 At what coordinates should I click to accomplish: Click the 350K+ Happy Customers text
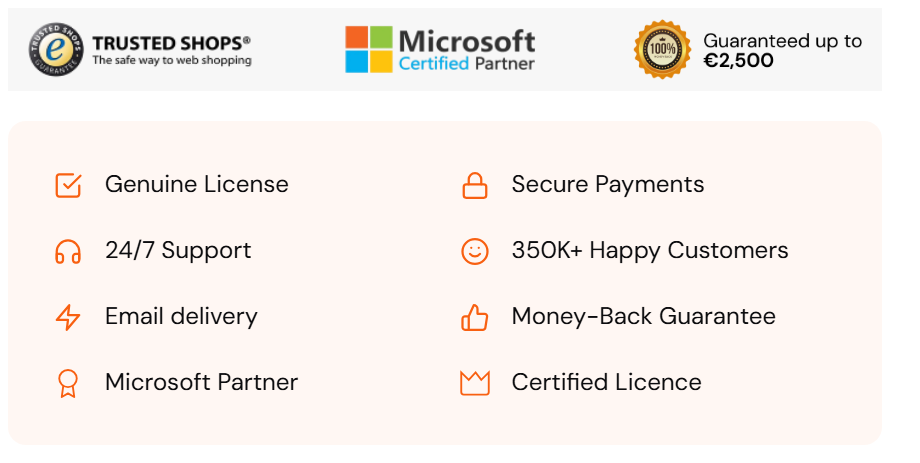click(x=649, y=251)
